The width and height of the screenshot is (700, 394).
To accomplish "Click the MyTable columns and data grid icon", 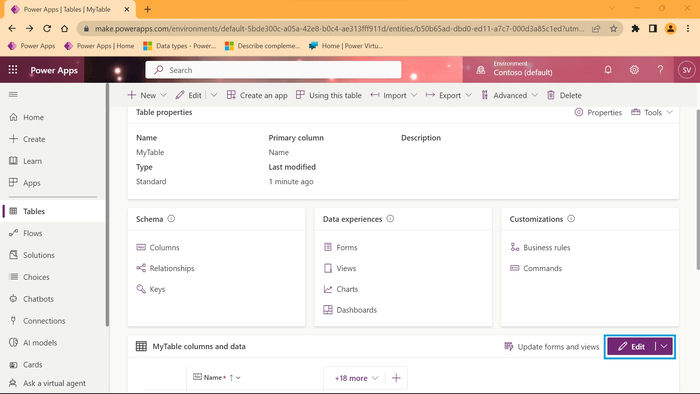I will coord(141,346).
